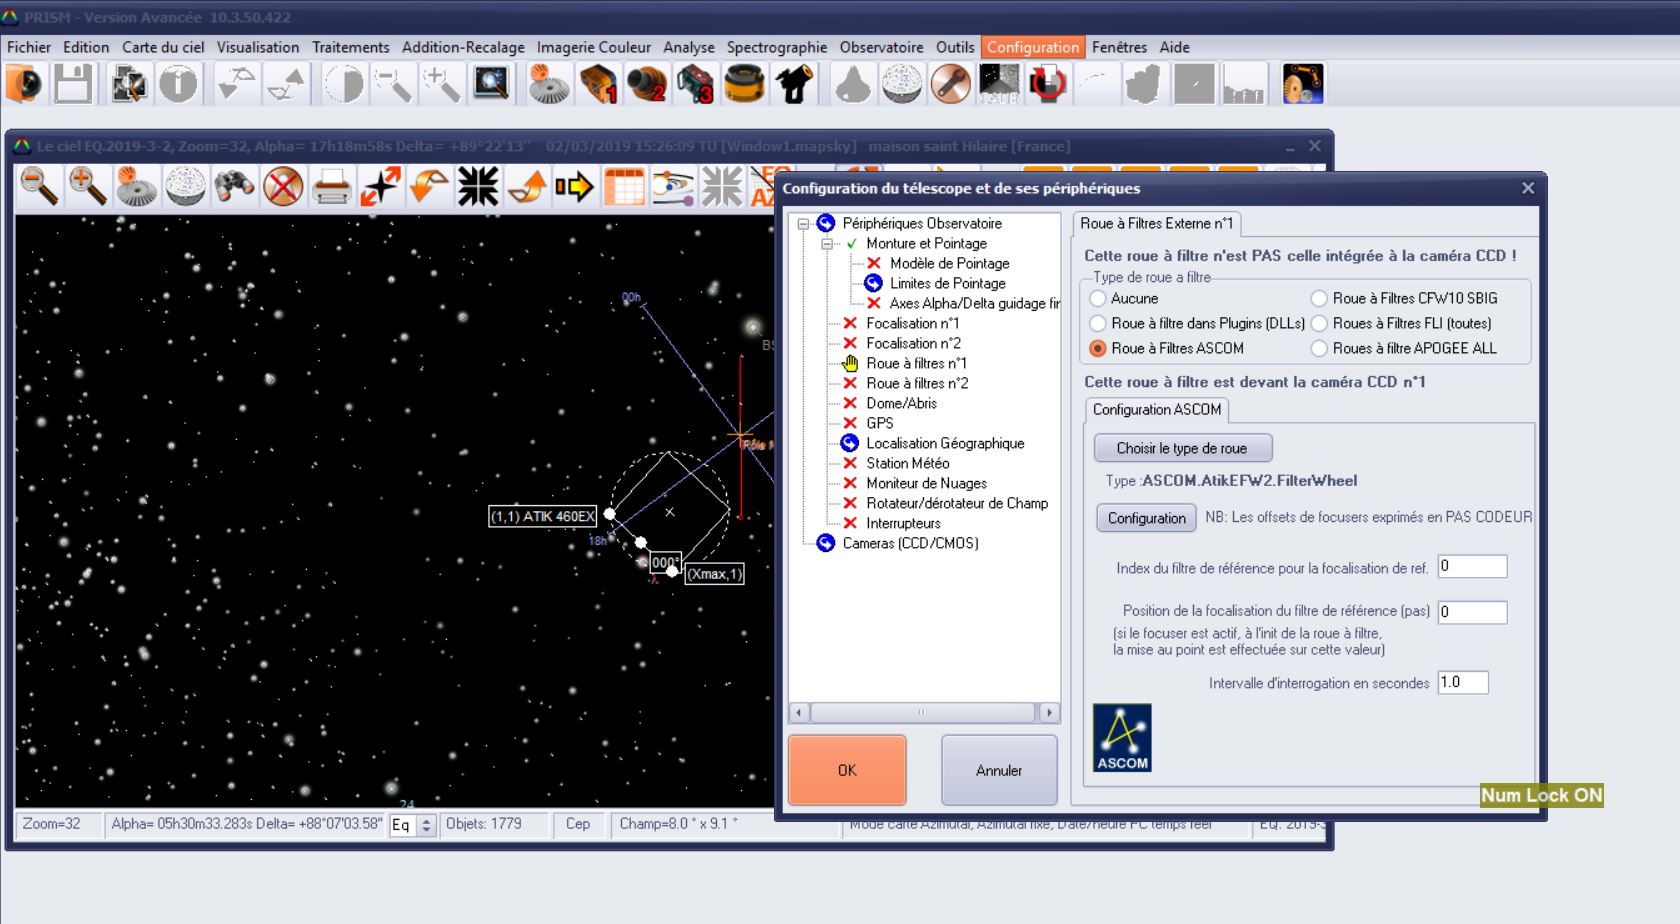Click the printer icon in sky map toolbar
This screenshot has width=1680, height=924.
[x=331, y=186]
